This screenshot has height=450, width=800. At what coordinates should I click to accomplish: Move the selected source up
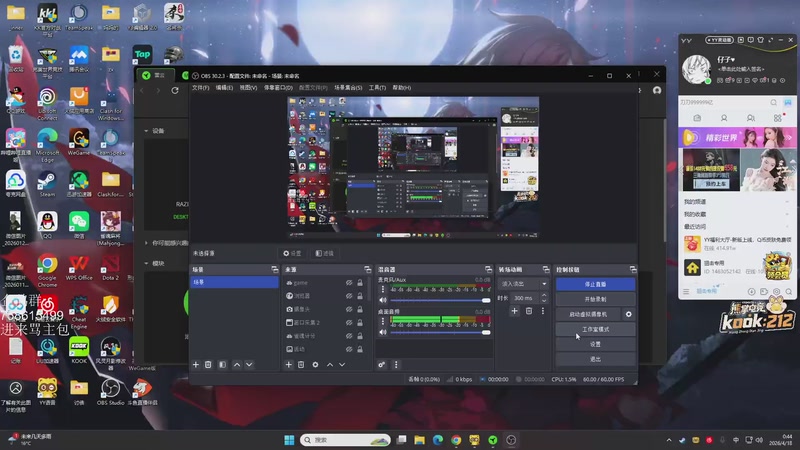[x=330, y=365]
